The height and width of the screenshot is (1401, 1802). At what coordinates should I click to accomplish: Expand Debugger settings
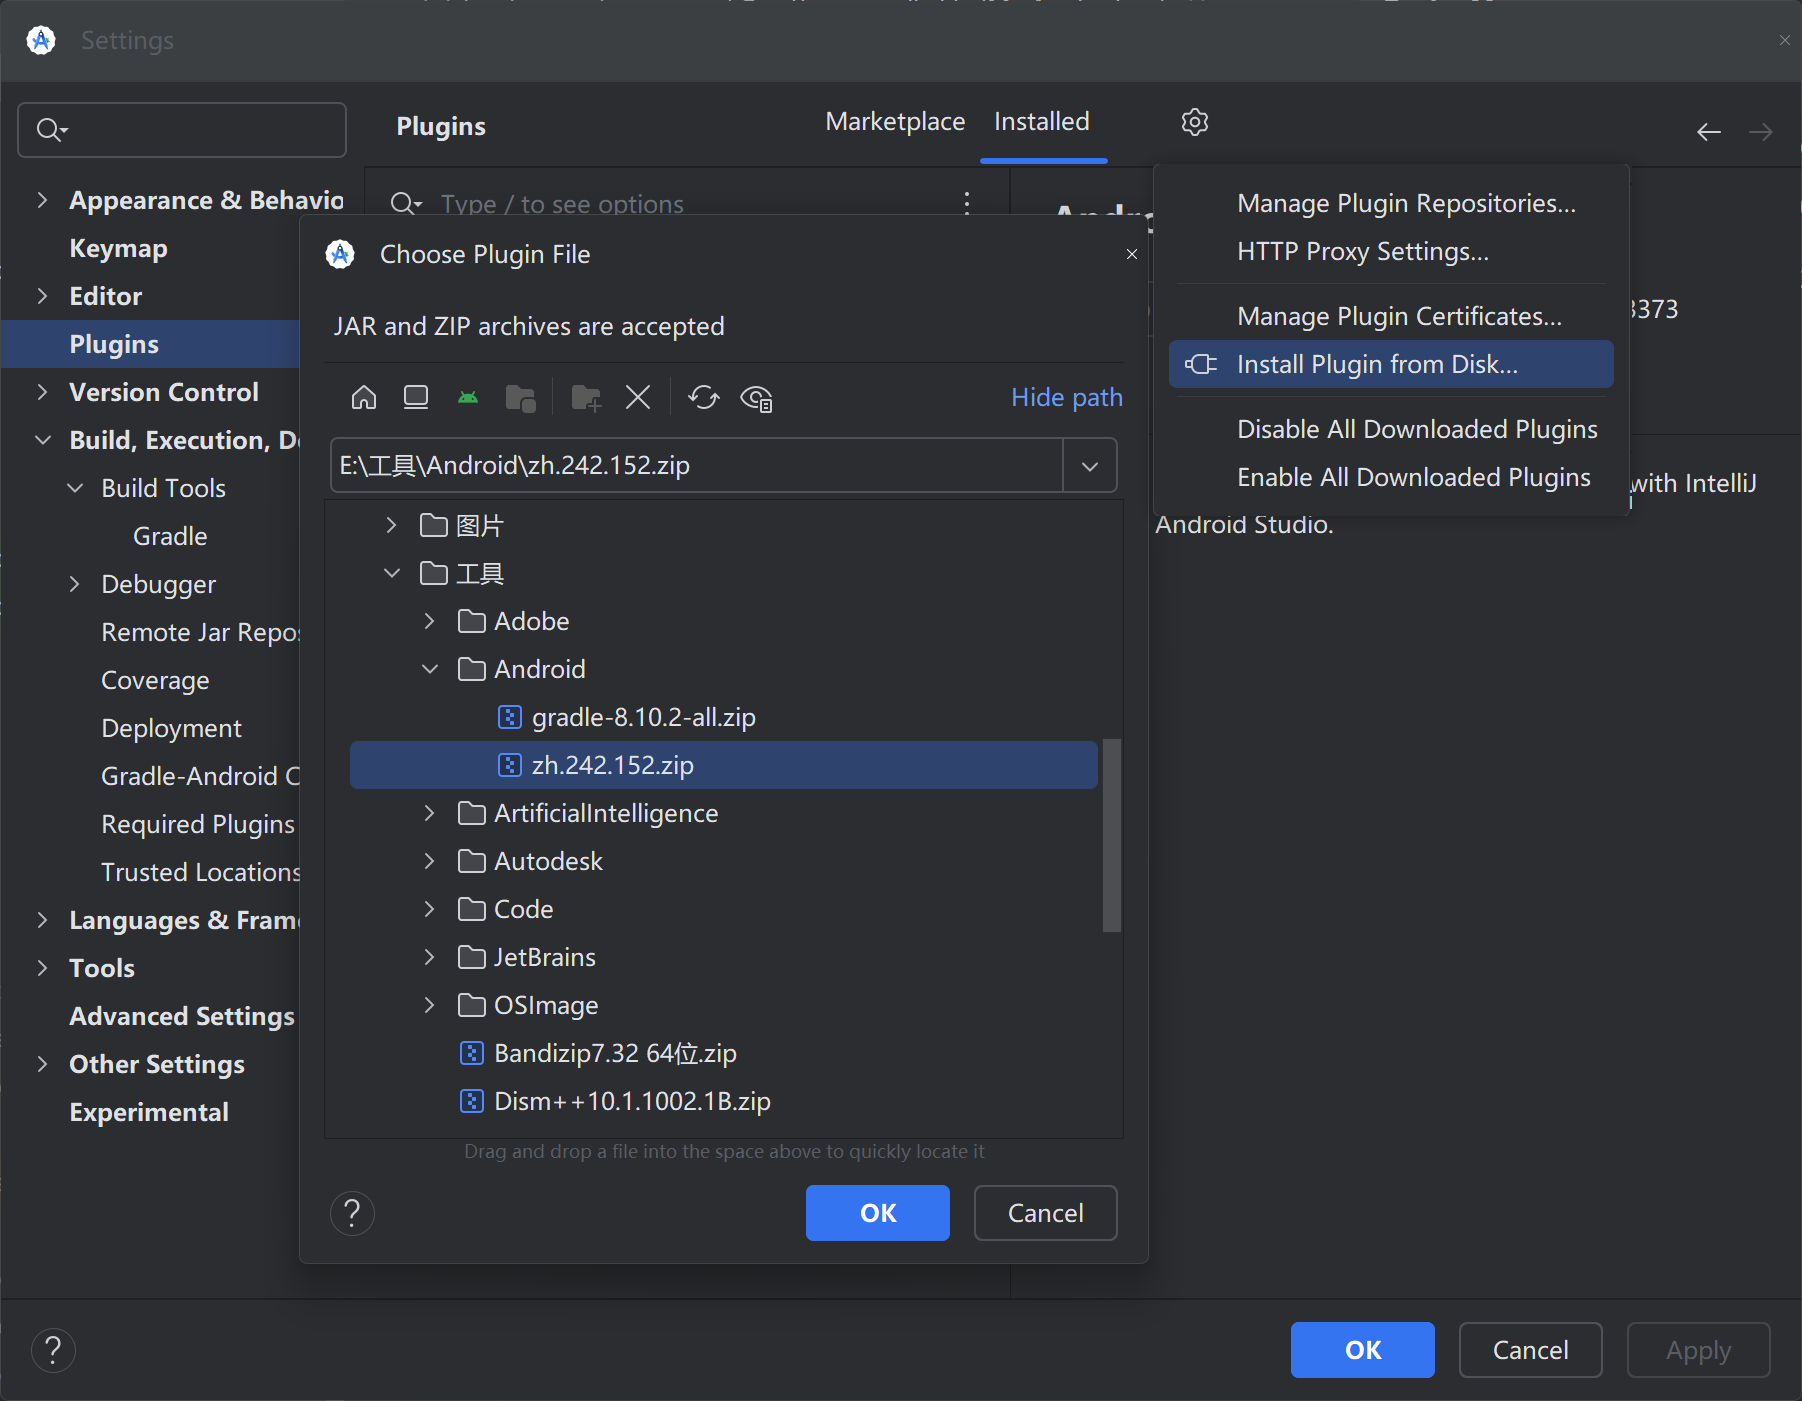75,584
